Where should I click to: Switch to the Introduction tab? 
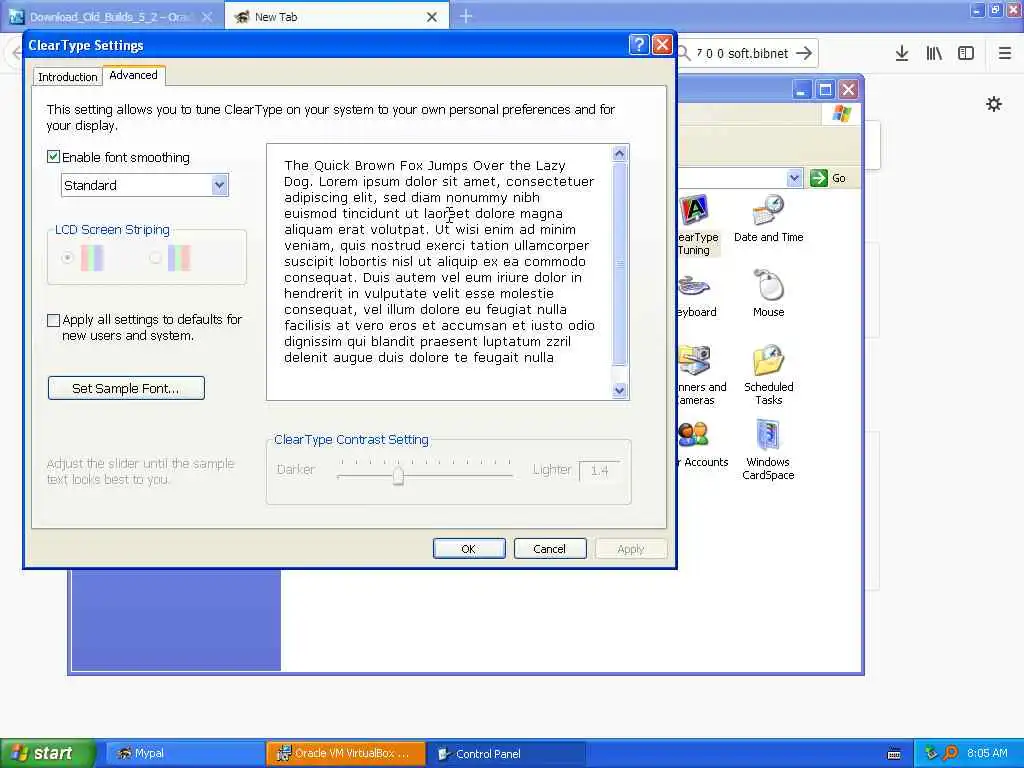(x=67, y=77)
